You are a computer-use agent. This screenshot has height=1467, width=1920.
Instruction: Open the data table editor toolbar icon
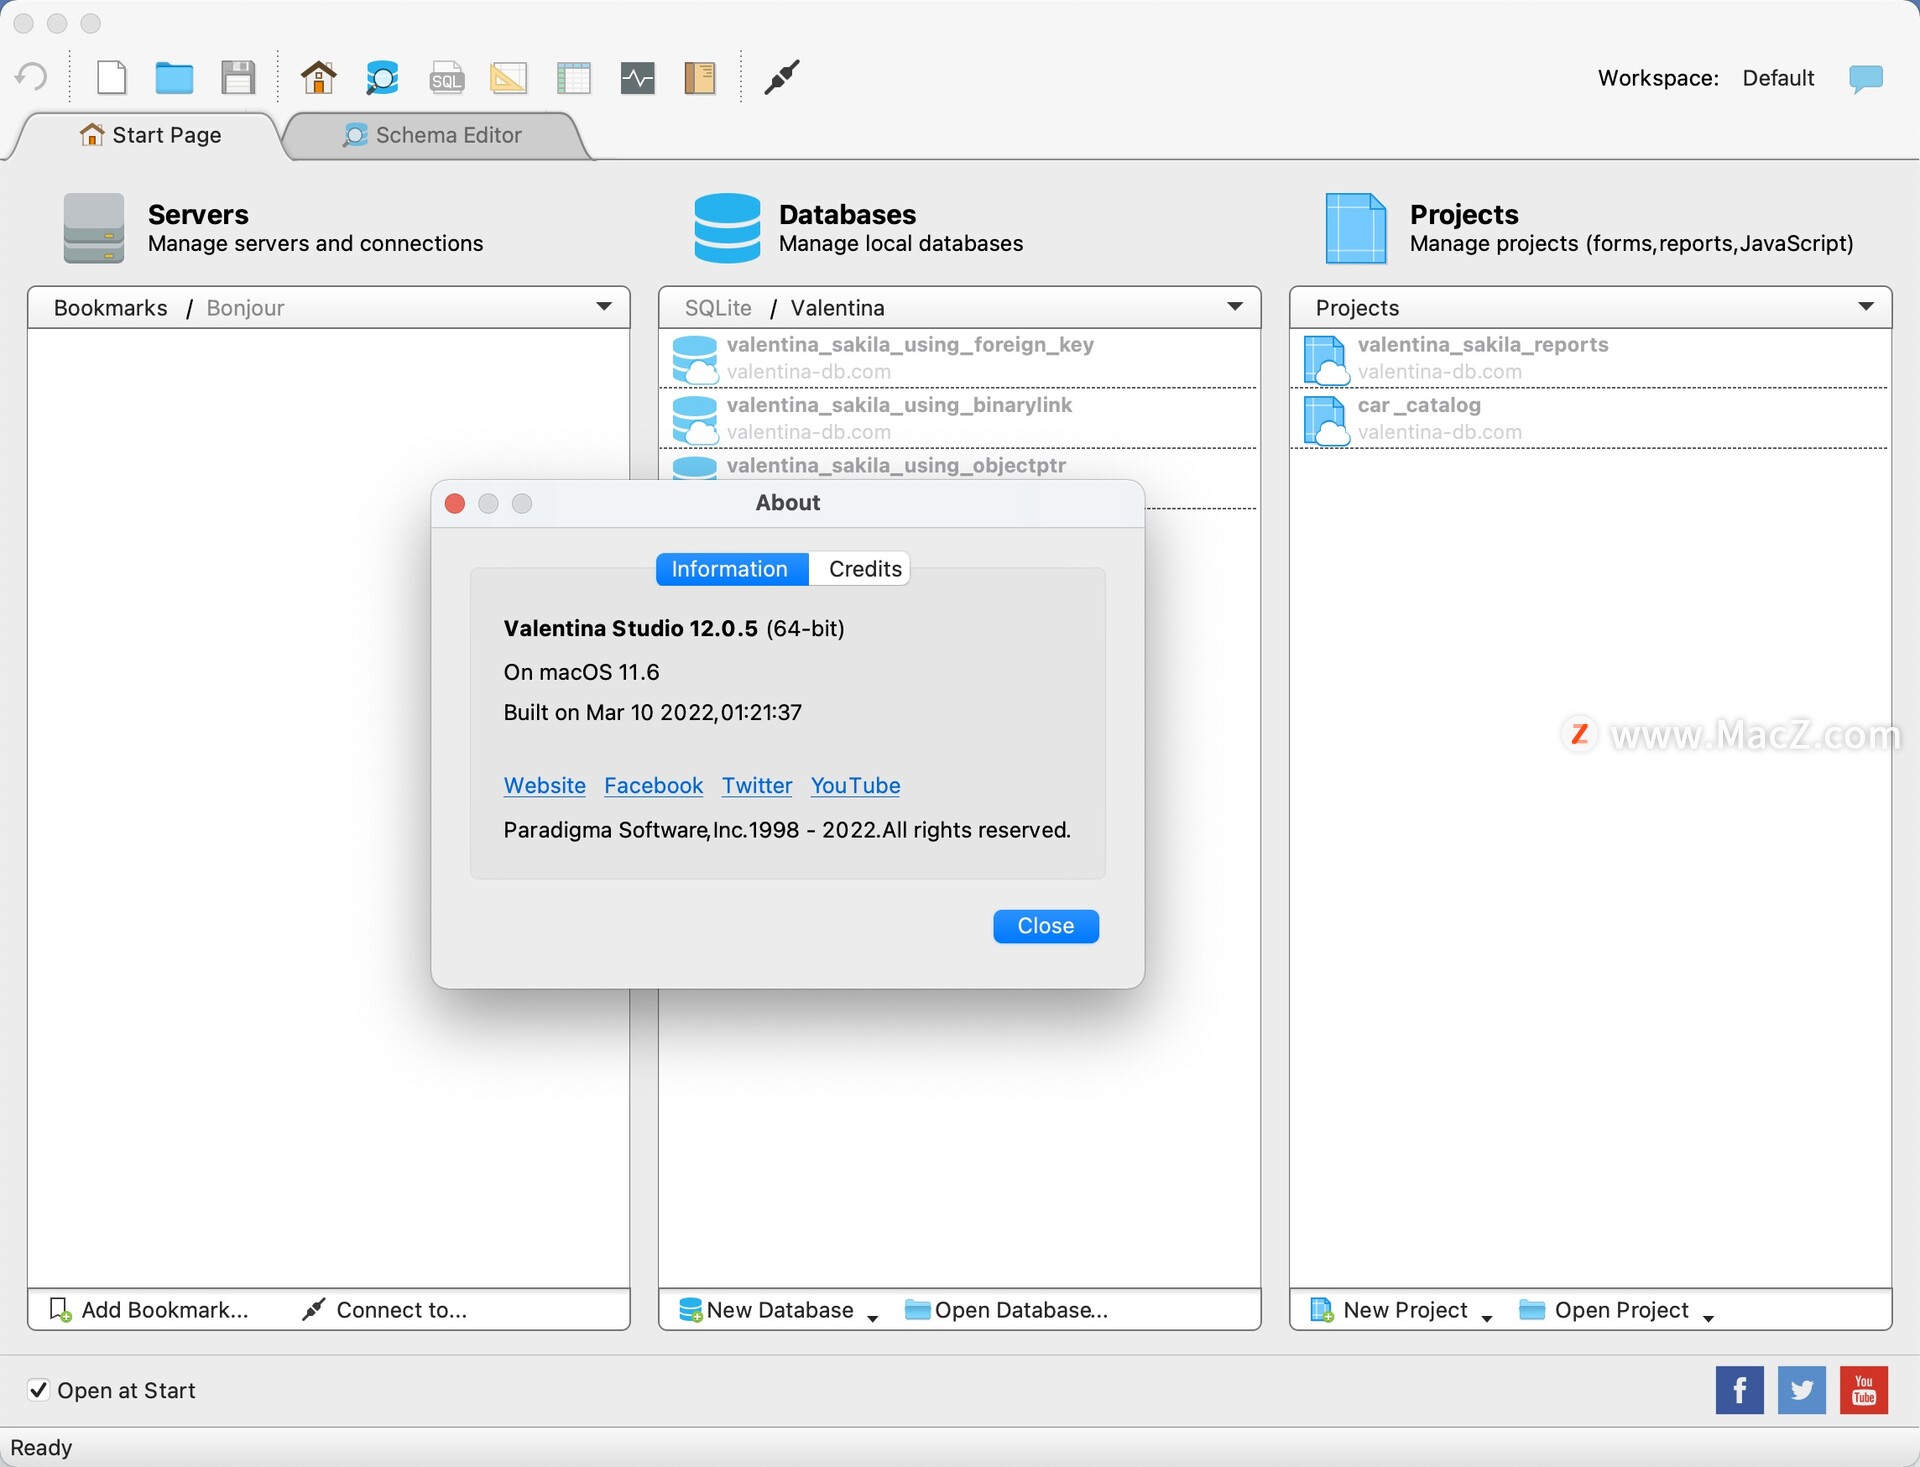574,78
